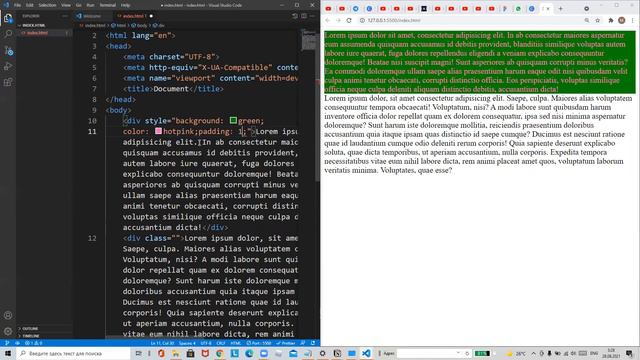Open a new browser tab
The width and height of the screenshot is (640, 360).
560,8
